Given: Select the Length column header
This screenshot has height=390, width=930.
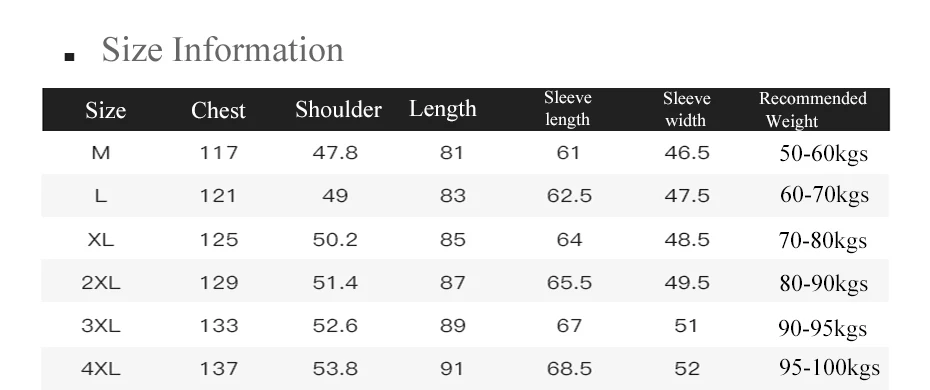Looking at the screenshot, I should pyautogui.click(x=442, y=109).
